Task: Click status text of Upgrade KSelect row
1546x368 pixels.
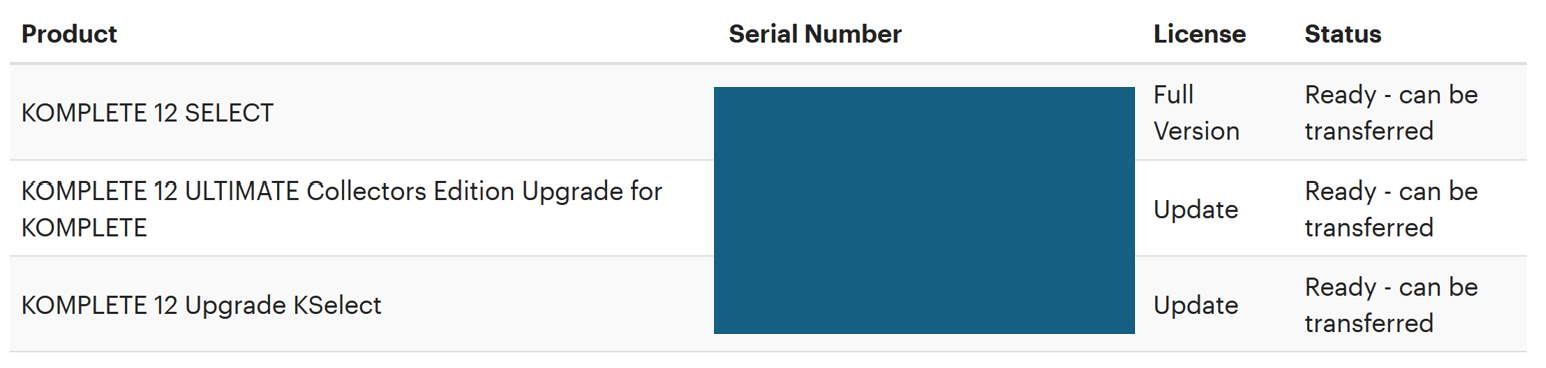Action: (x=1391, y=305)
